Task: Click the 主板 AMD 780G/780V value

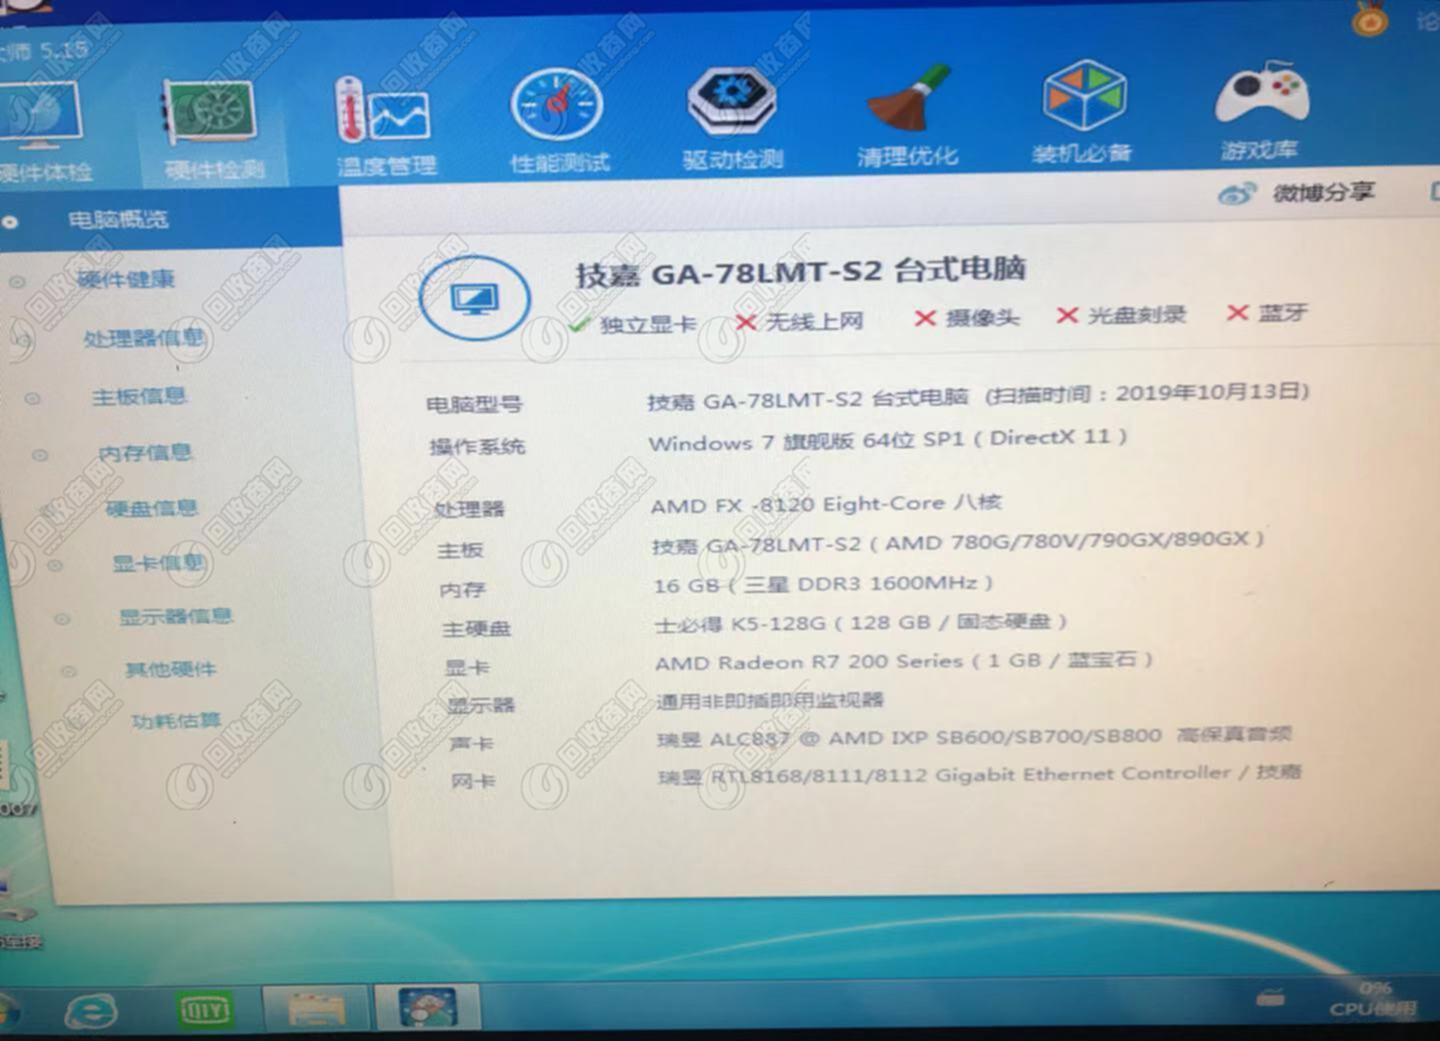Action: (x=958, y=543)
